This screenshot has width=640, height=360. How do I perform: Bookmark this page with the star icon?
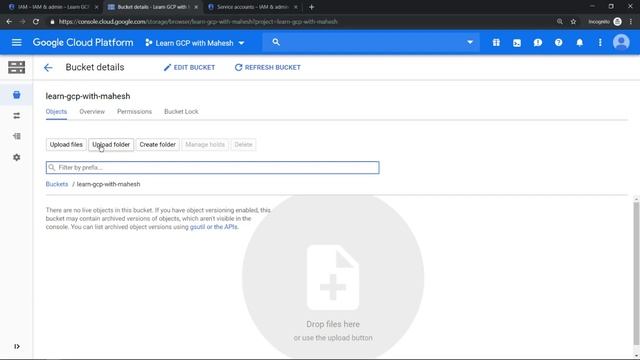pos(573,22)
